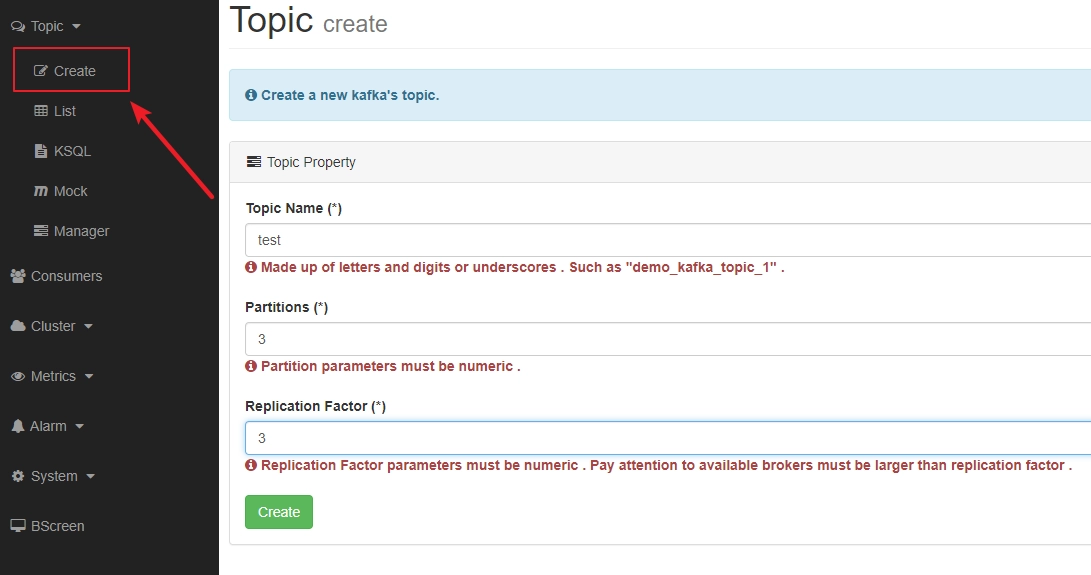Click the Create edit-pencil icon in sidebar
Viewport: 1091px width, 575px height.
pos(41,71)
